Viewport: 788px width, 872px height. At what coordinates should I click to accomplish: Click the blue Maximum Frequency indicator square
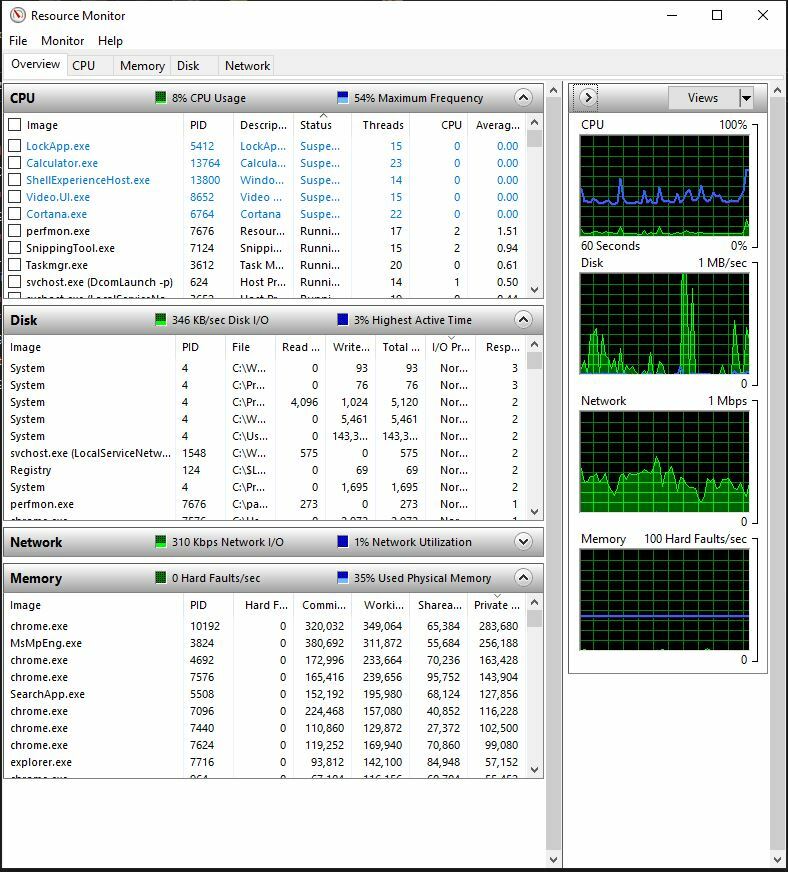tap(343, 98)
